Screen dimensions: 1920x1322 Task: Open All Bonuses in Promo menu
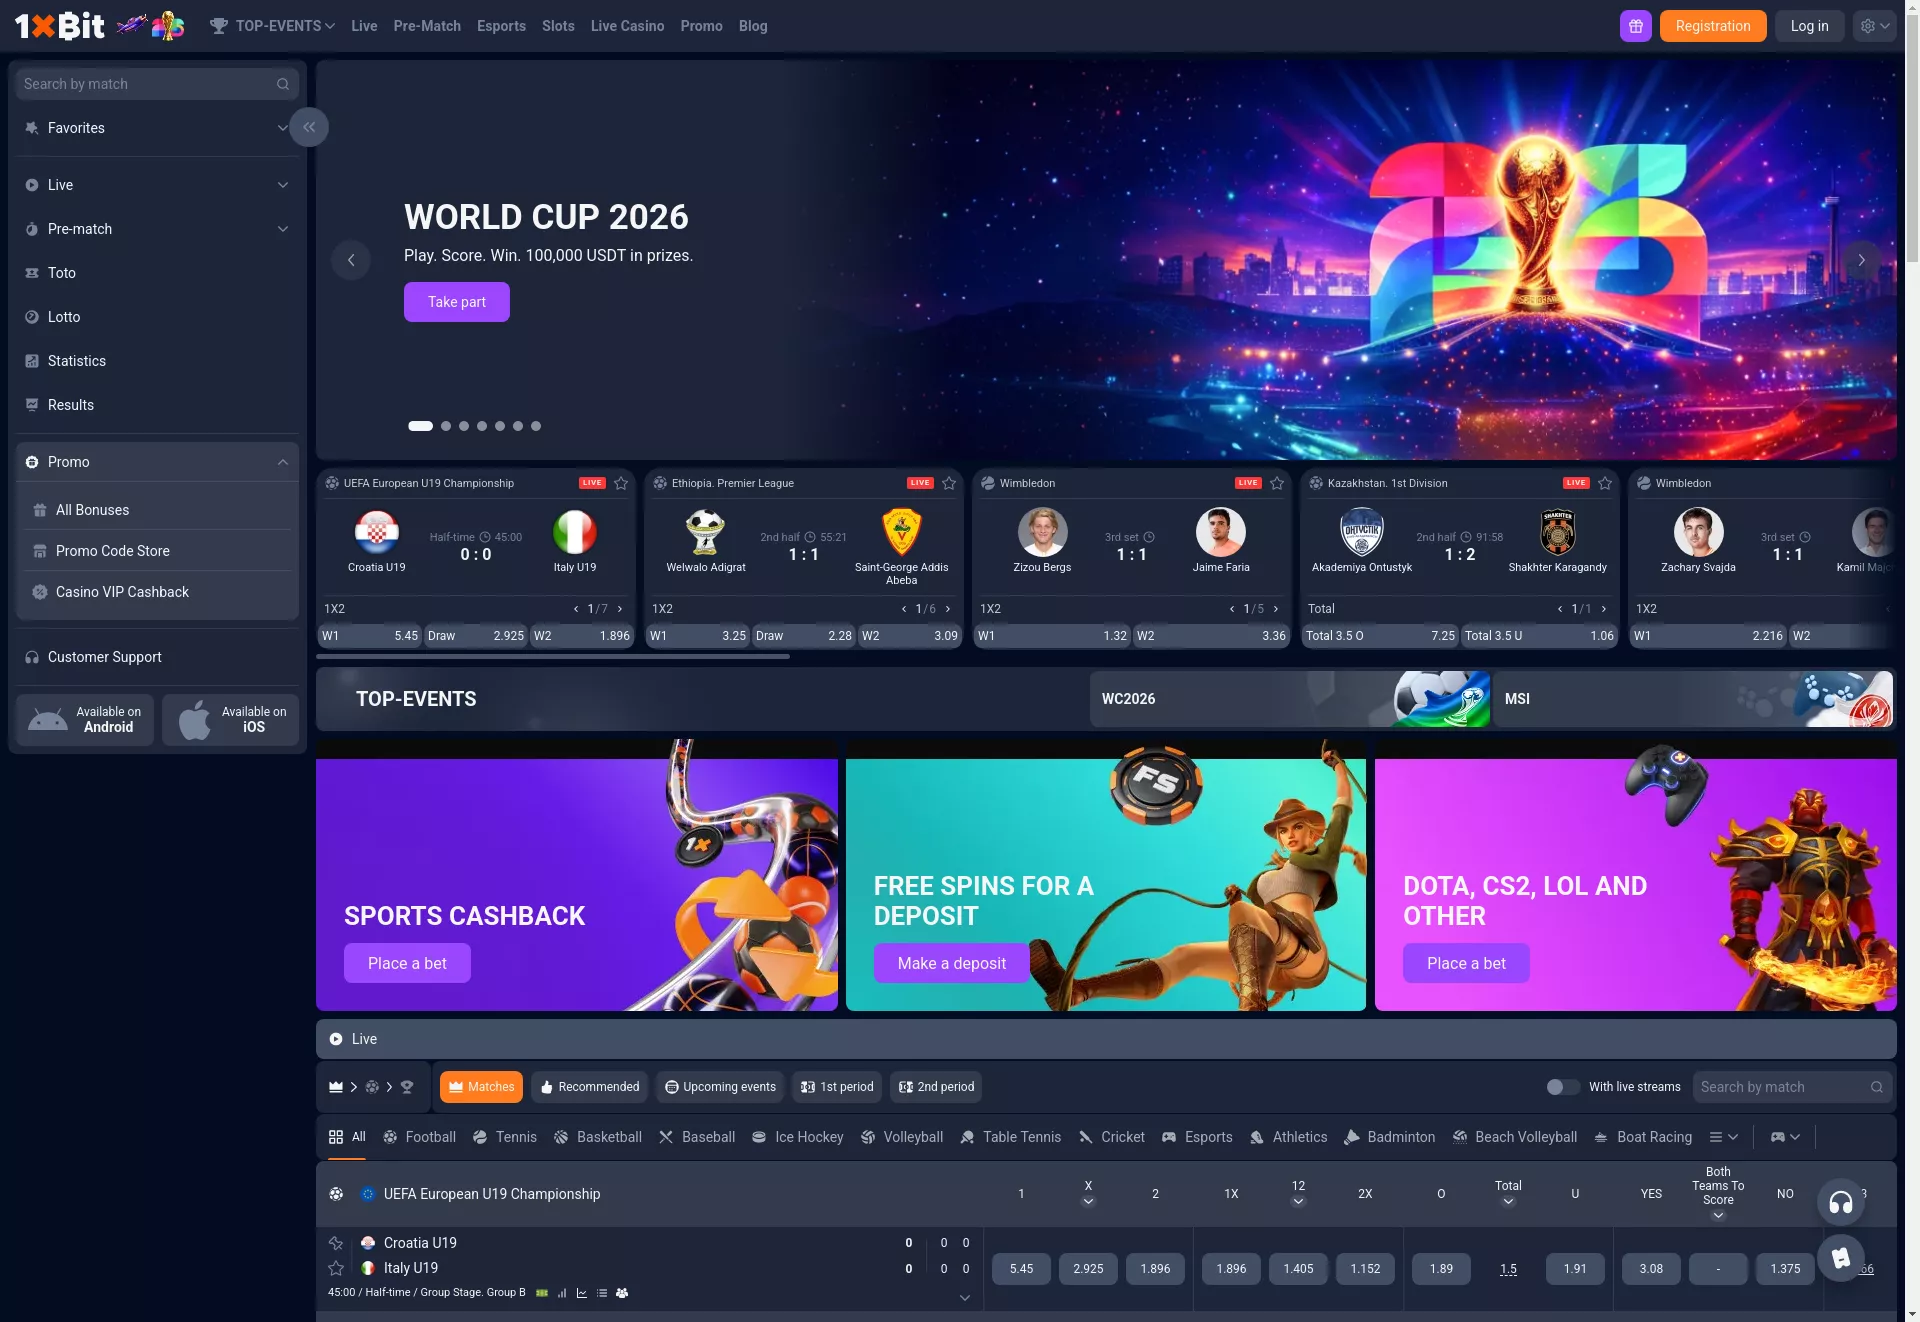point(158,510)
